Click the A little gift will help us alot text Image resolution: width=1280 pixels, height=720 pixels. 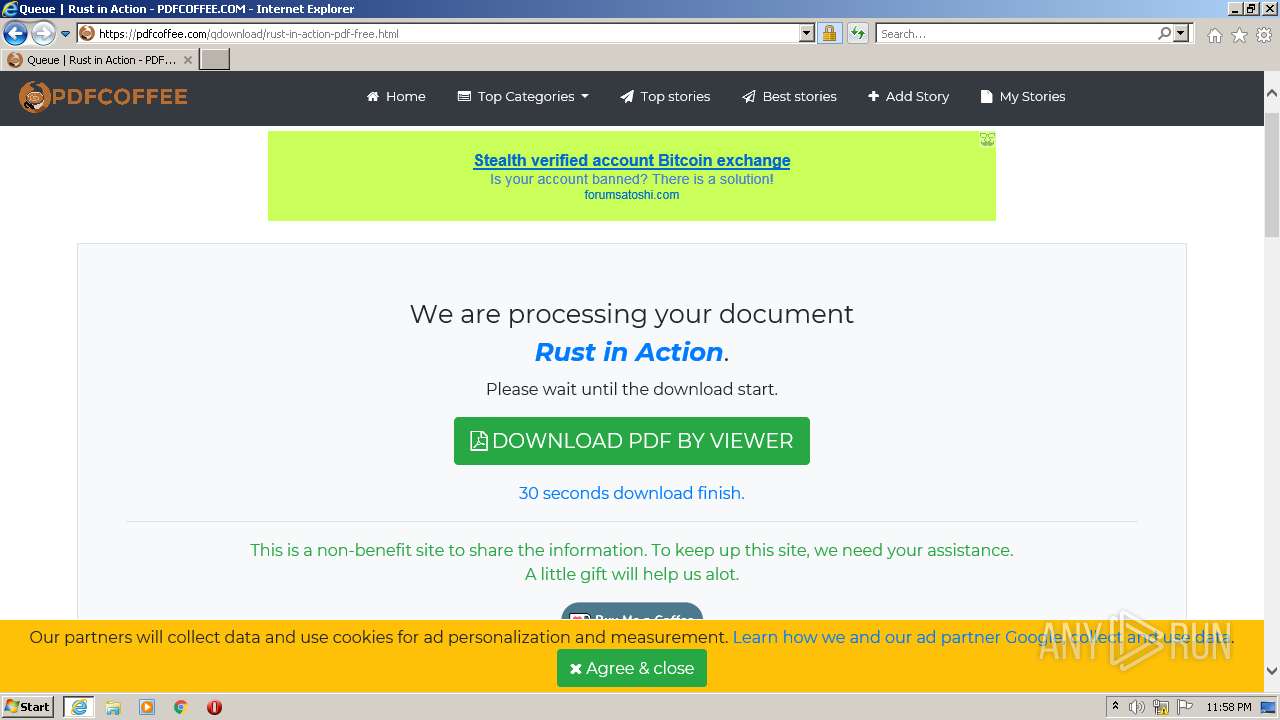pos(632,574)
